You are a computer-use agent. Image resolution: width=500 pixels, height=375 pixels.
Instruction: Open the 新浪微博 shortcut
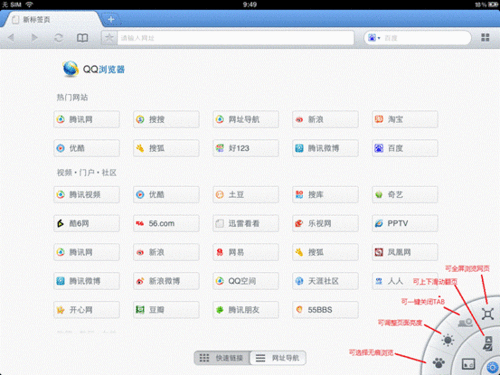coord(166,281)
